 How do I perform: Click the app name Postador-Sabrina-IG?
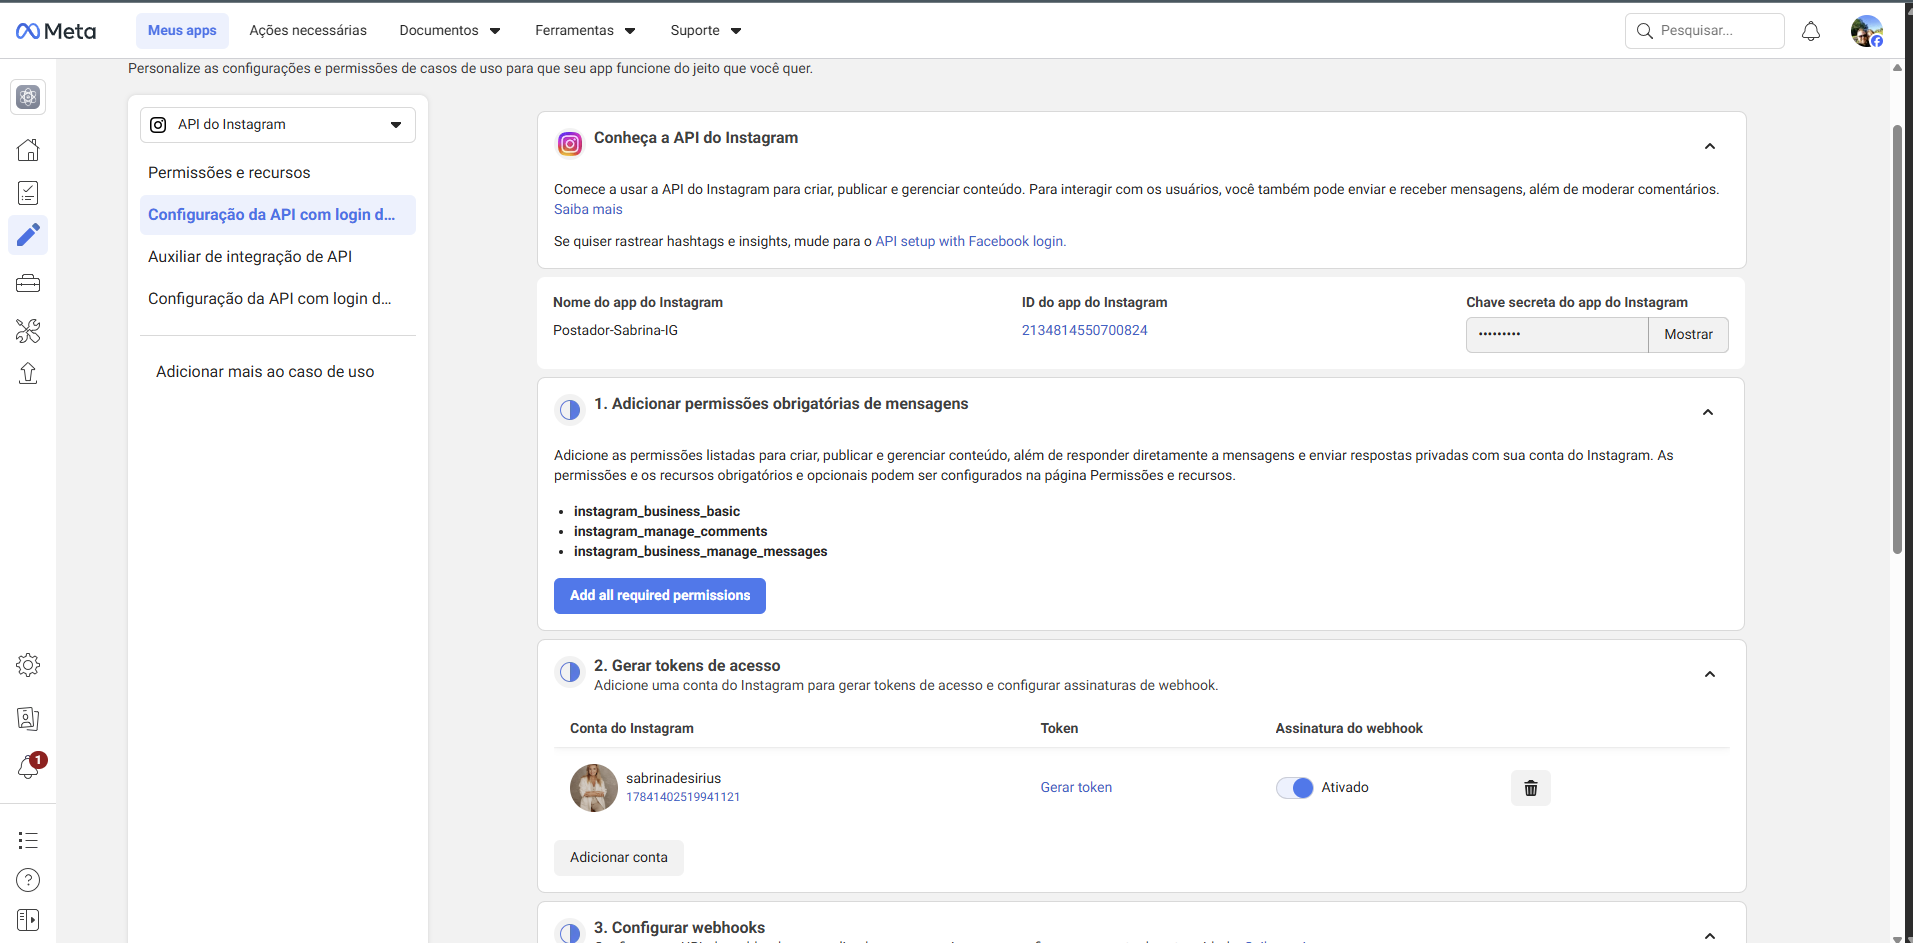click(615, 331)
